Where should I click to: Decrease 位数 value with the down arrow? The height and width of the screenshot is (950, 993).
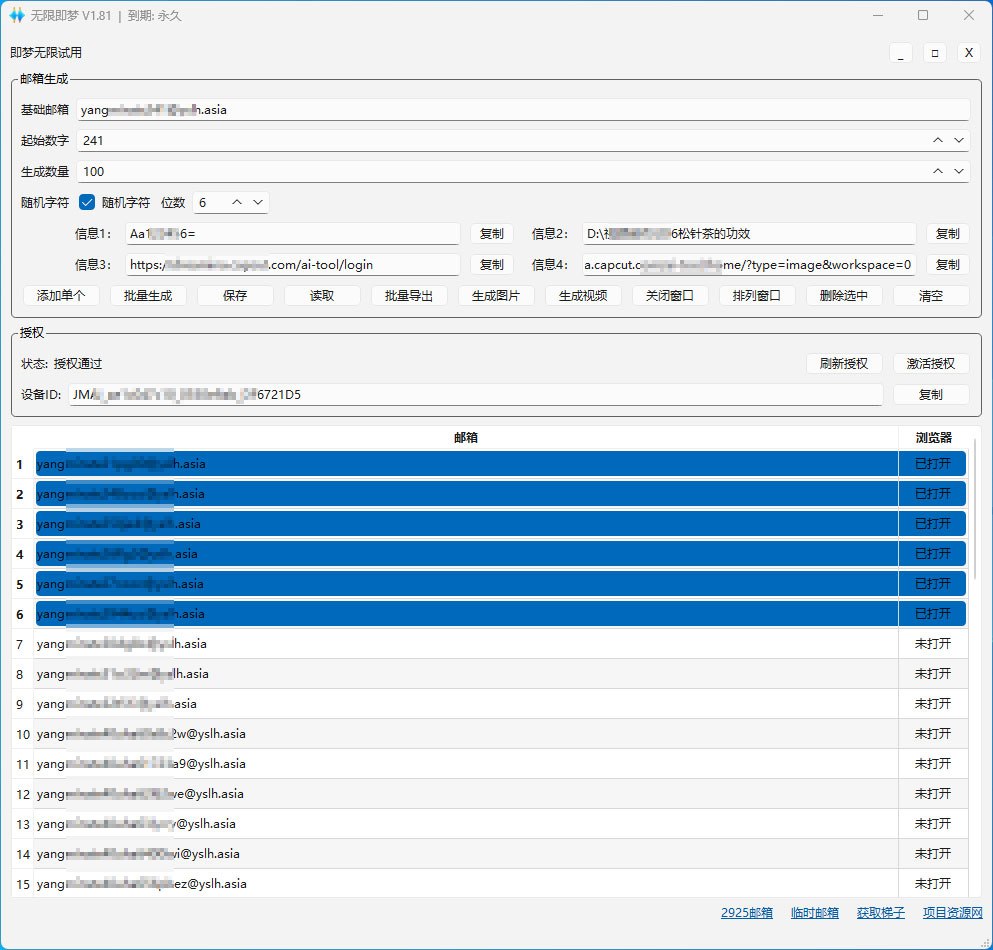click(258, 203)
